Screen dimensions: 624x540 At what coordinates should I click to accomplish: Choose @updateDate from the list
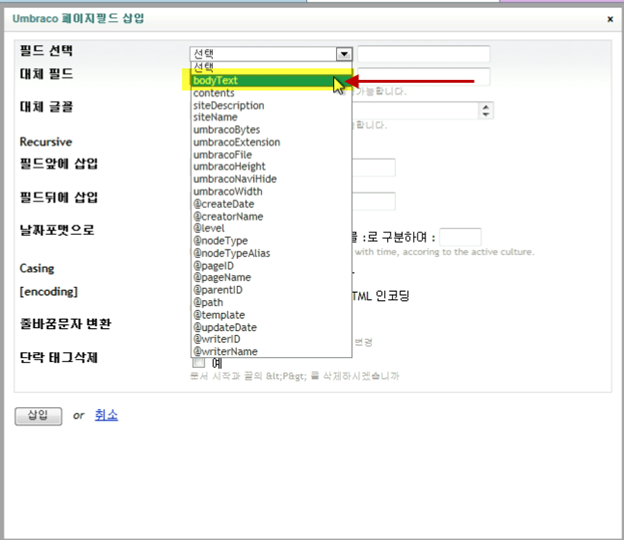pyautogui.click(x=271, y=327)
